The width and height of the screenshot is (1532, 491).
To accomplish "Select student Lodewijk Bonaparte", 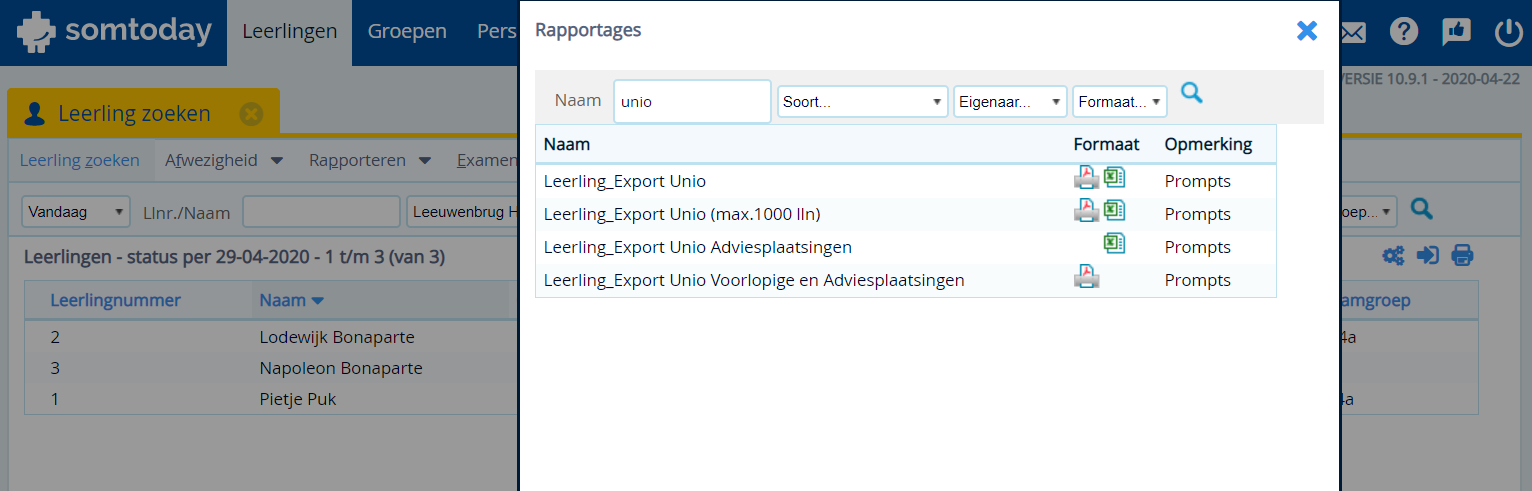I will [337, 337].
